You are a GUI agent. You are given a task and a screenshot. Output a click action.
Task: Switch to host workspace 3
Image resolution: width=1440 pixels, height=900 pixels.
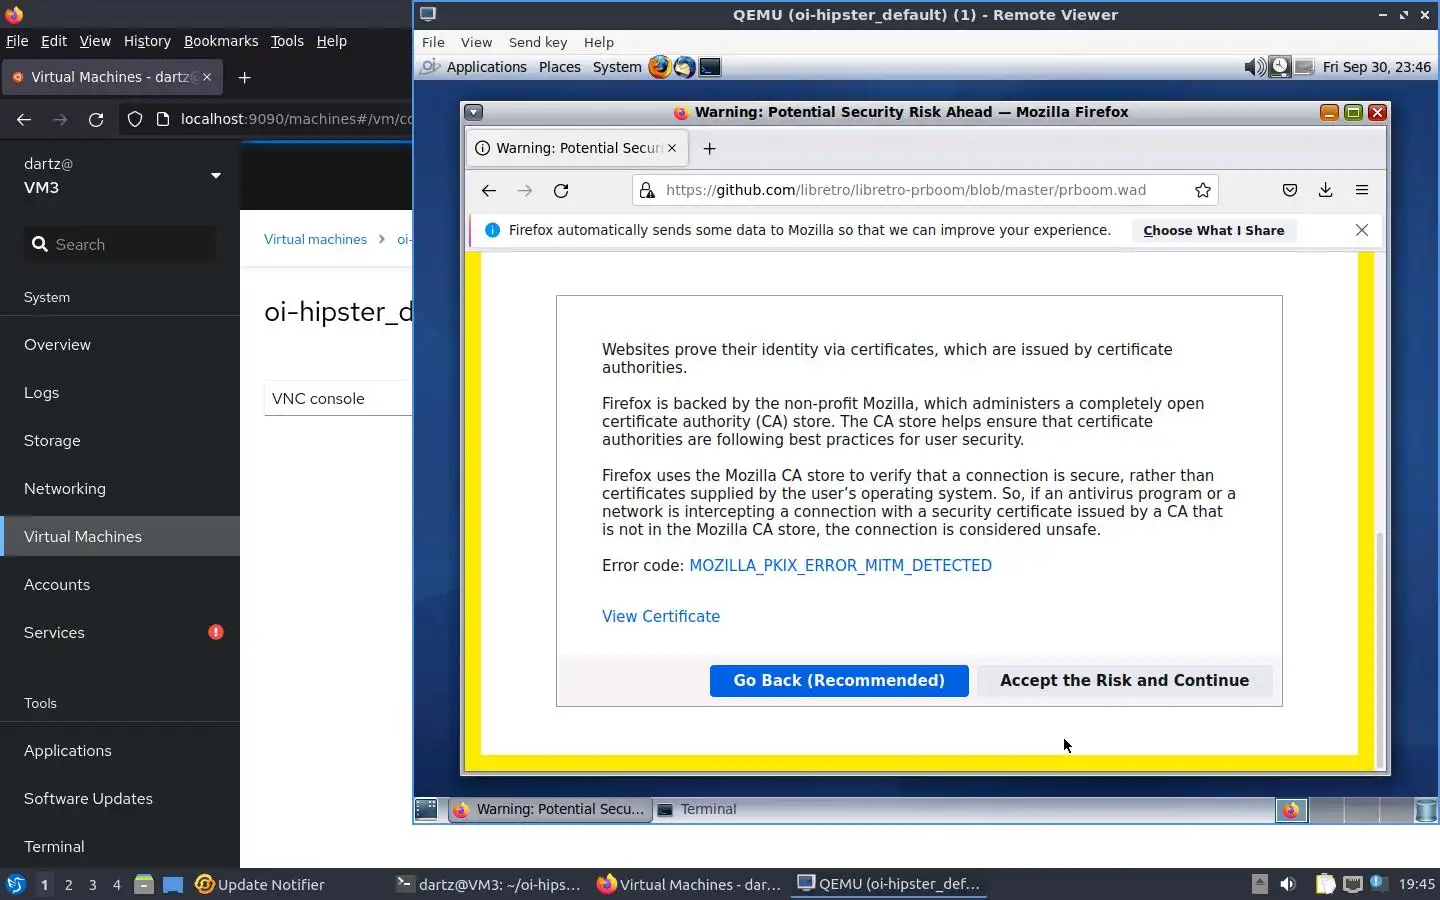[x=93, y=884]
